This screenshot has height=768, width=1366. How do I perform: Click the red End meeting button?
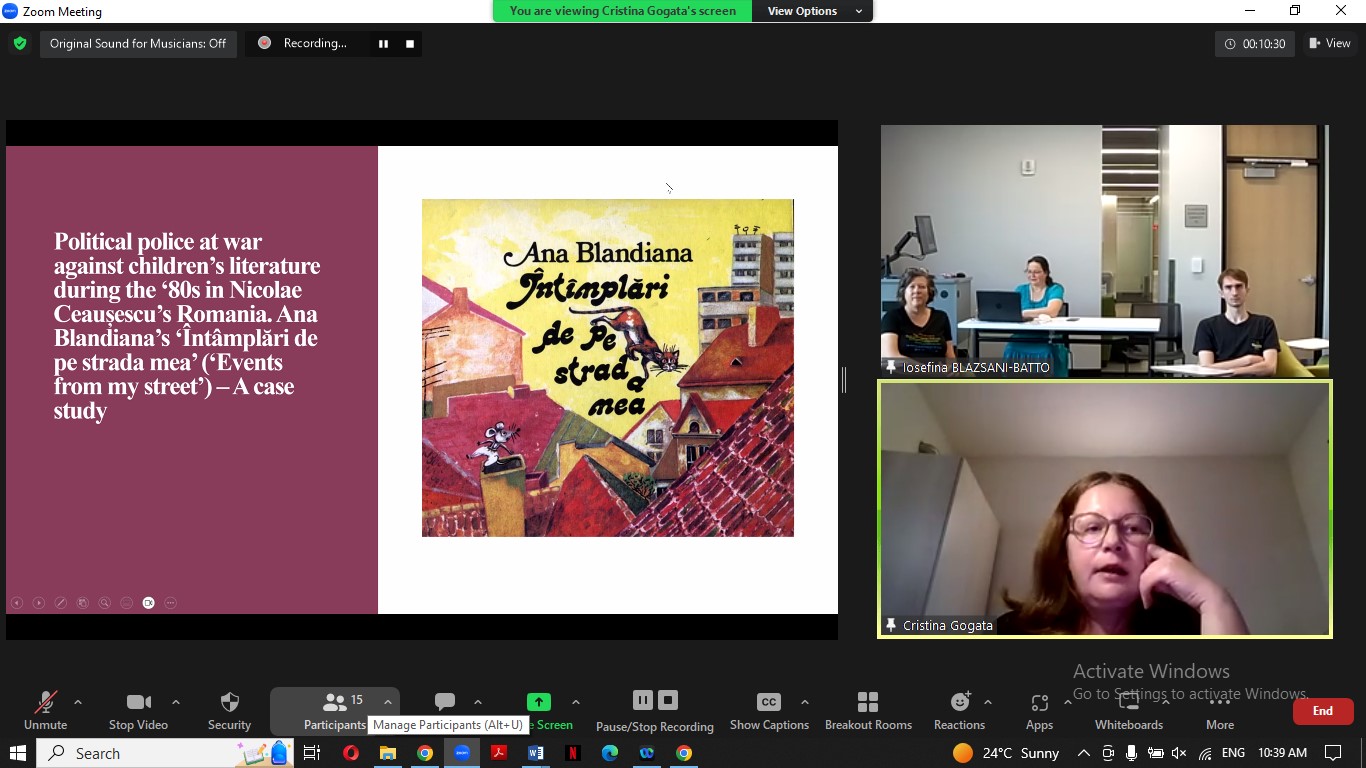[x=1323, y=711]
